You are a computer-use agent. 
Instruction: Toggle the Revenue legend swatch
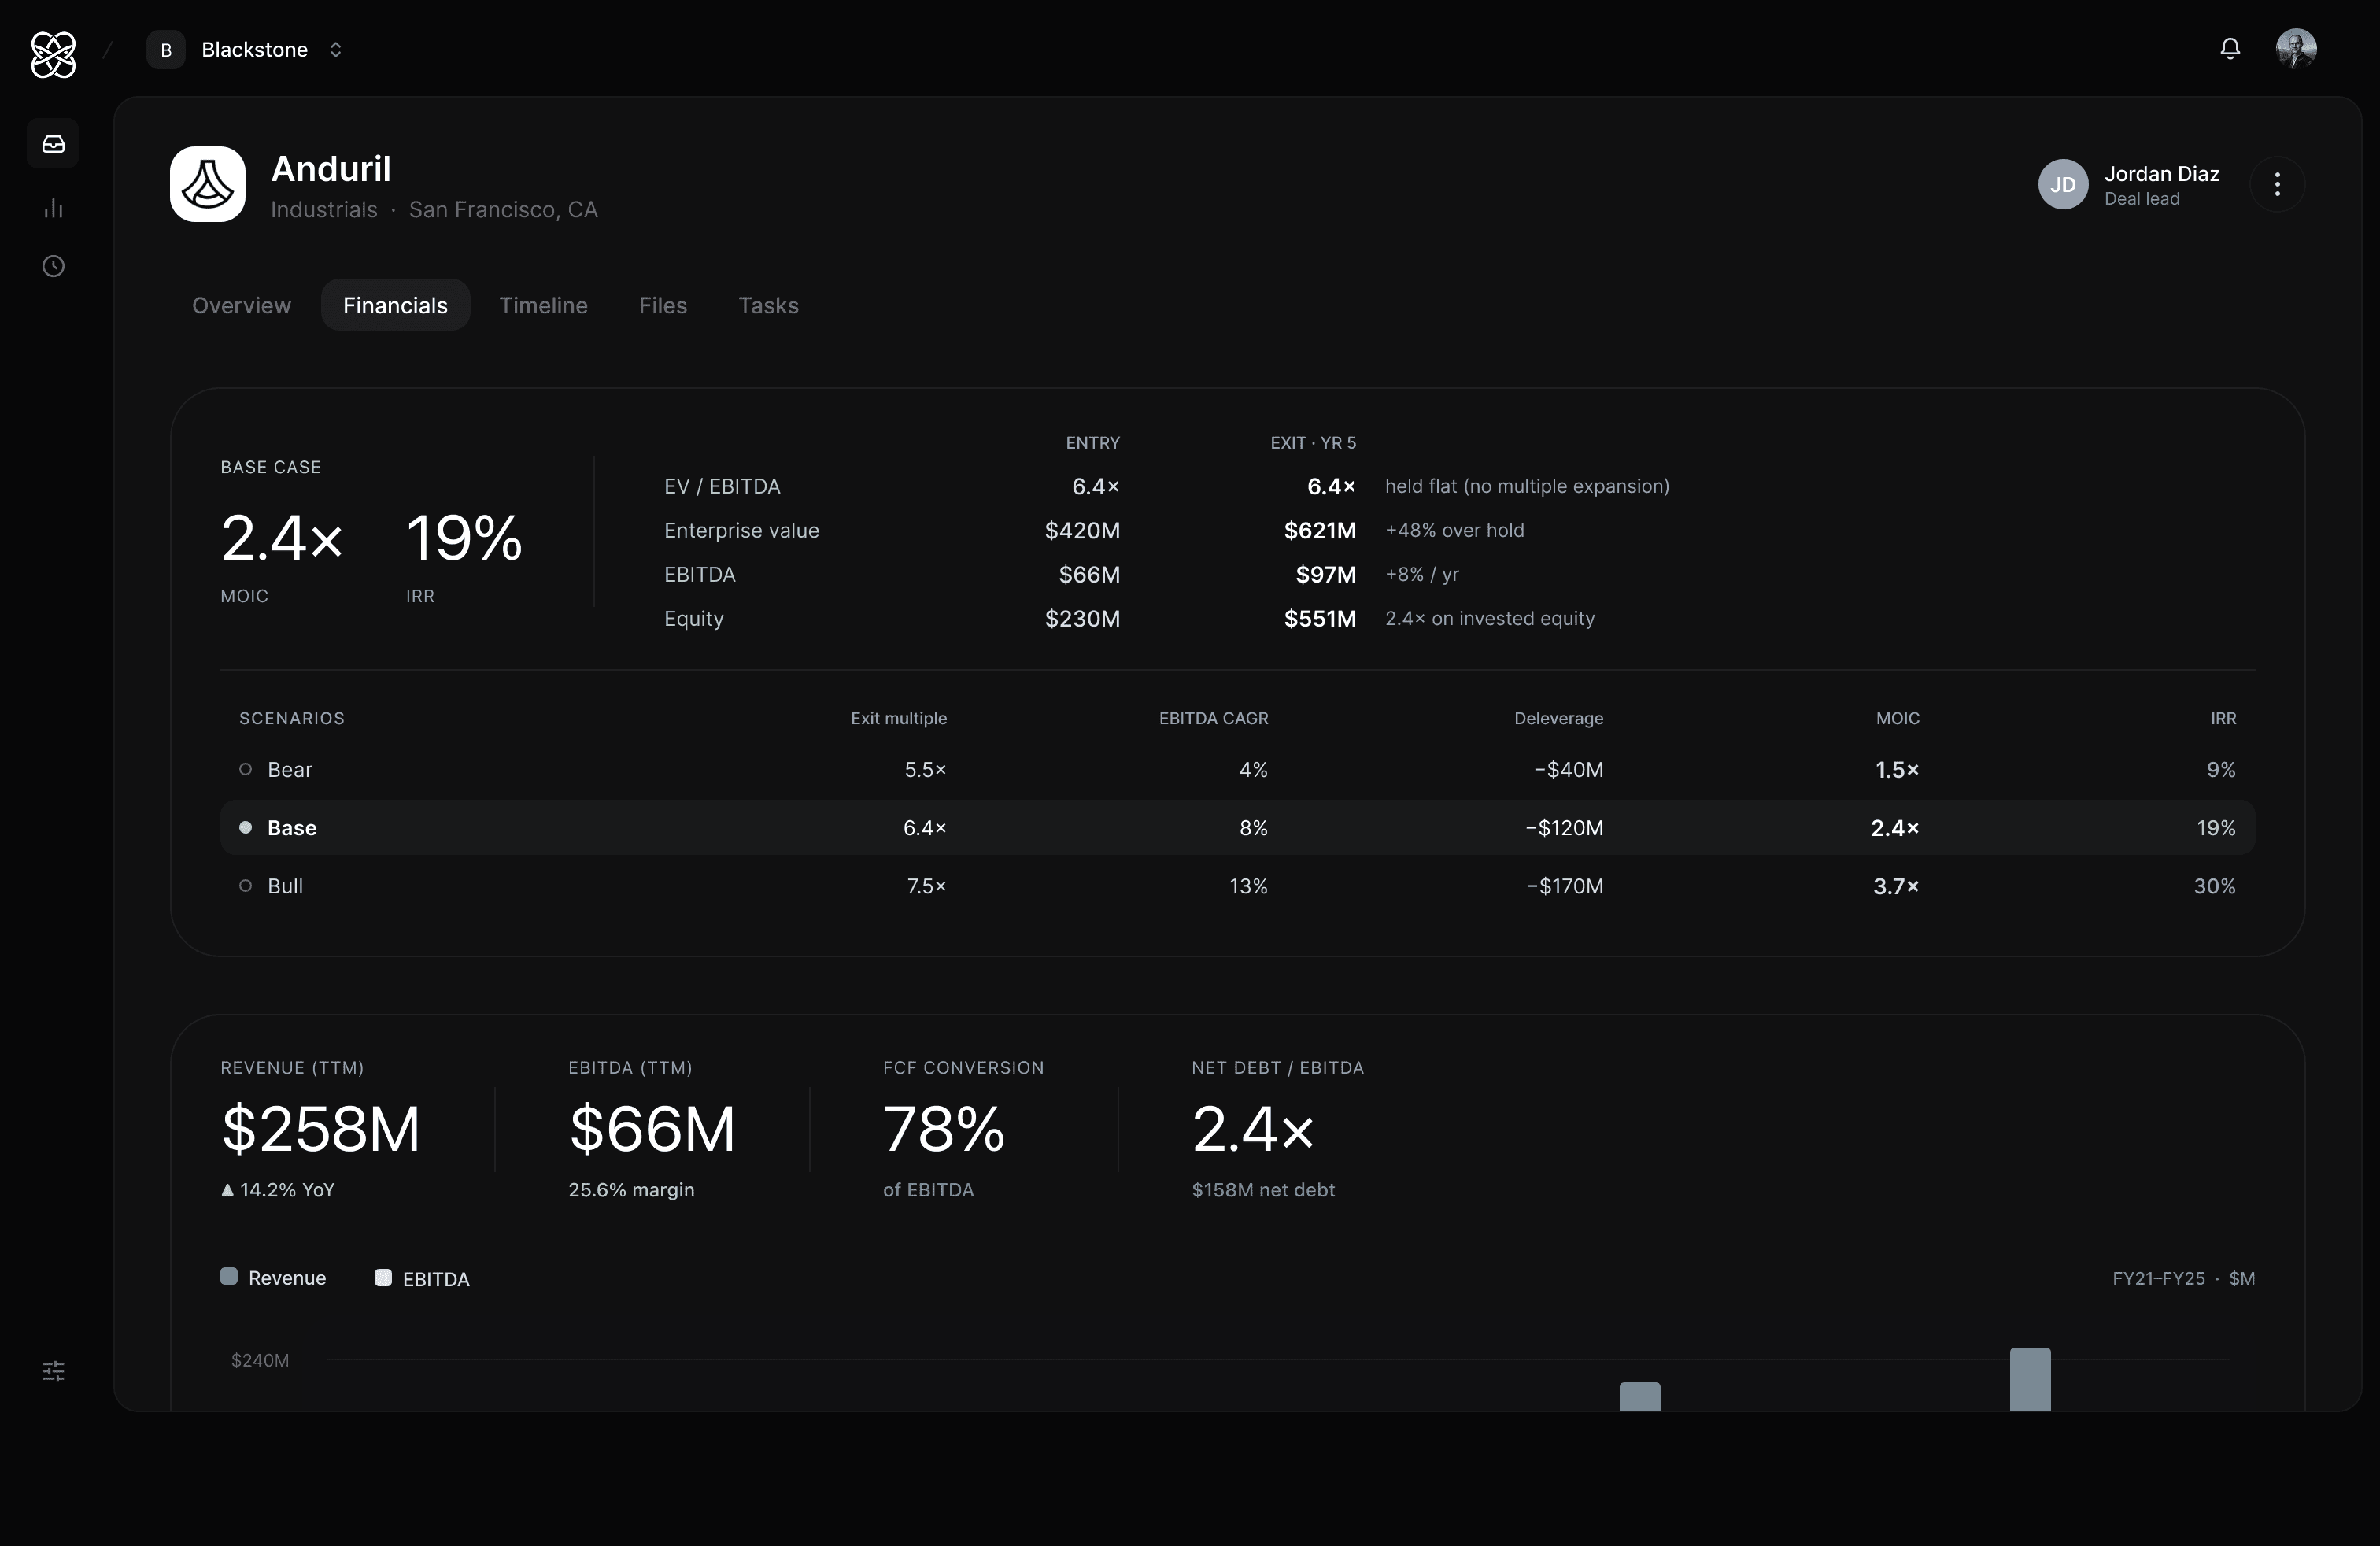[229, 1277]
